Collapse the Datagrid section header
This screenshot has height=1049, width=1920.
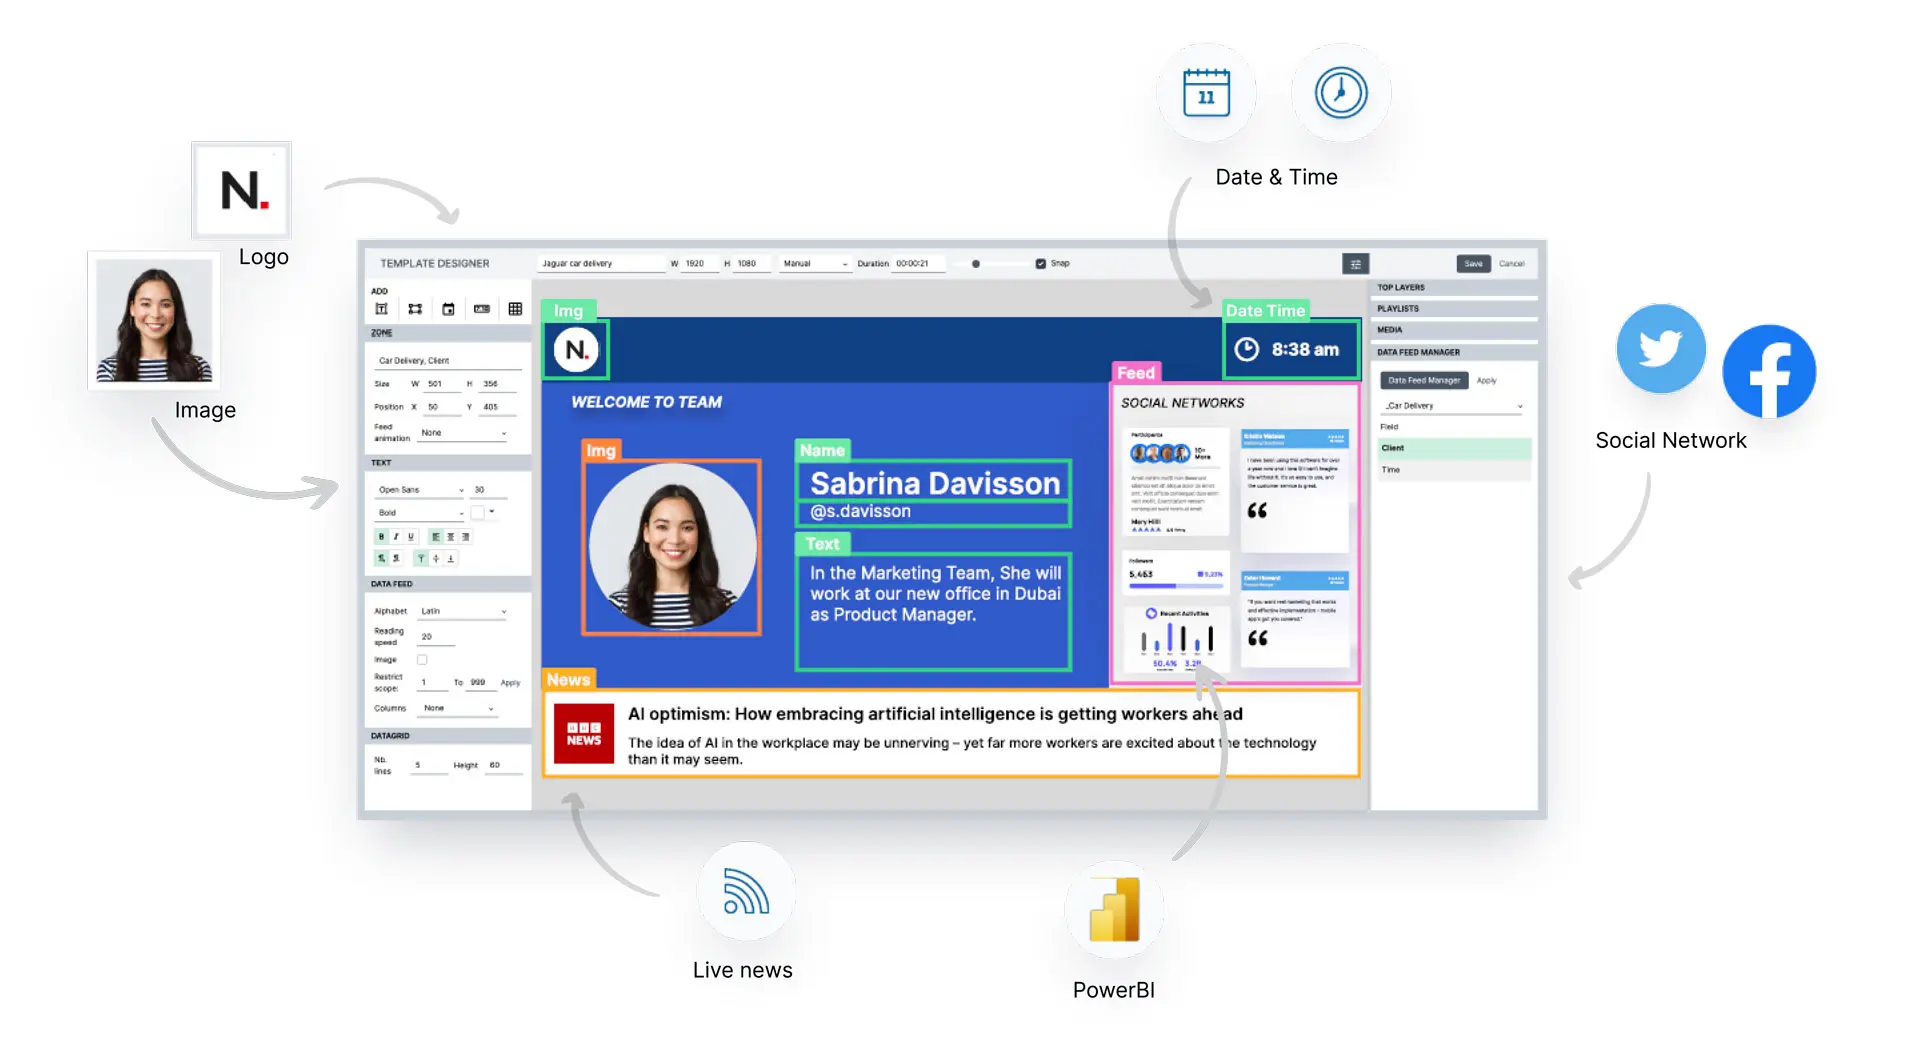[448, 736]
